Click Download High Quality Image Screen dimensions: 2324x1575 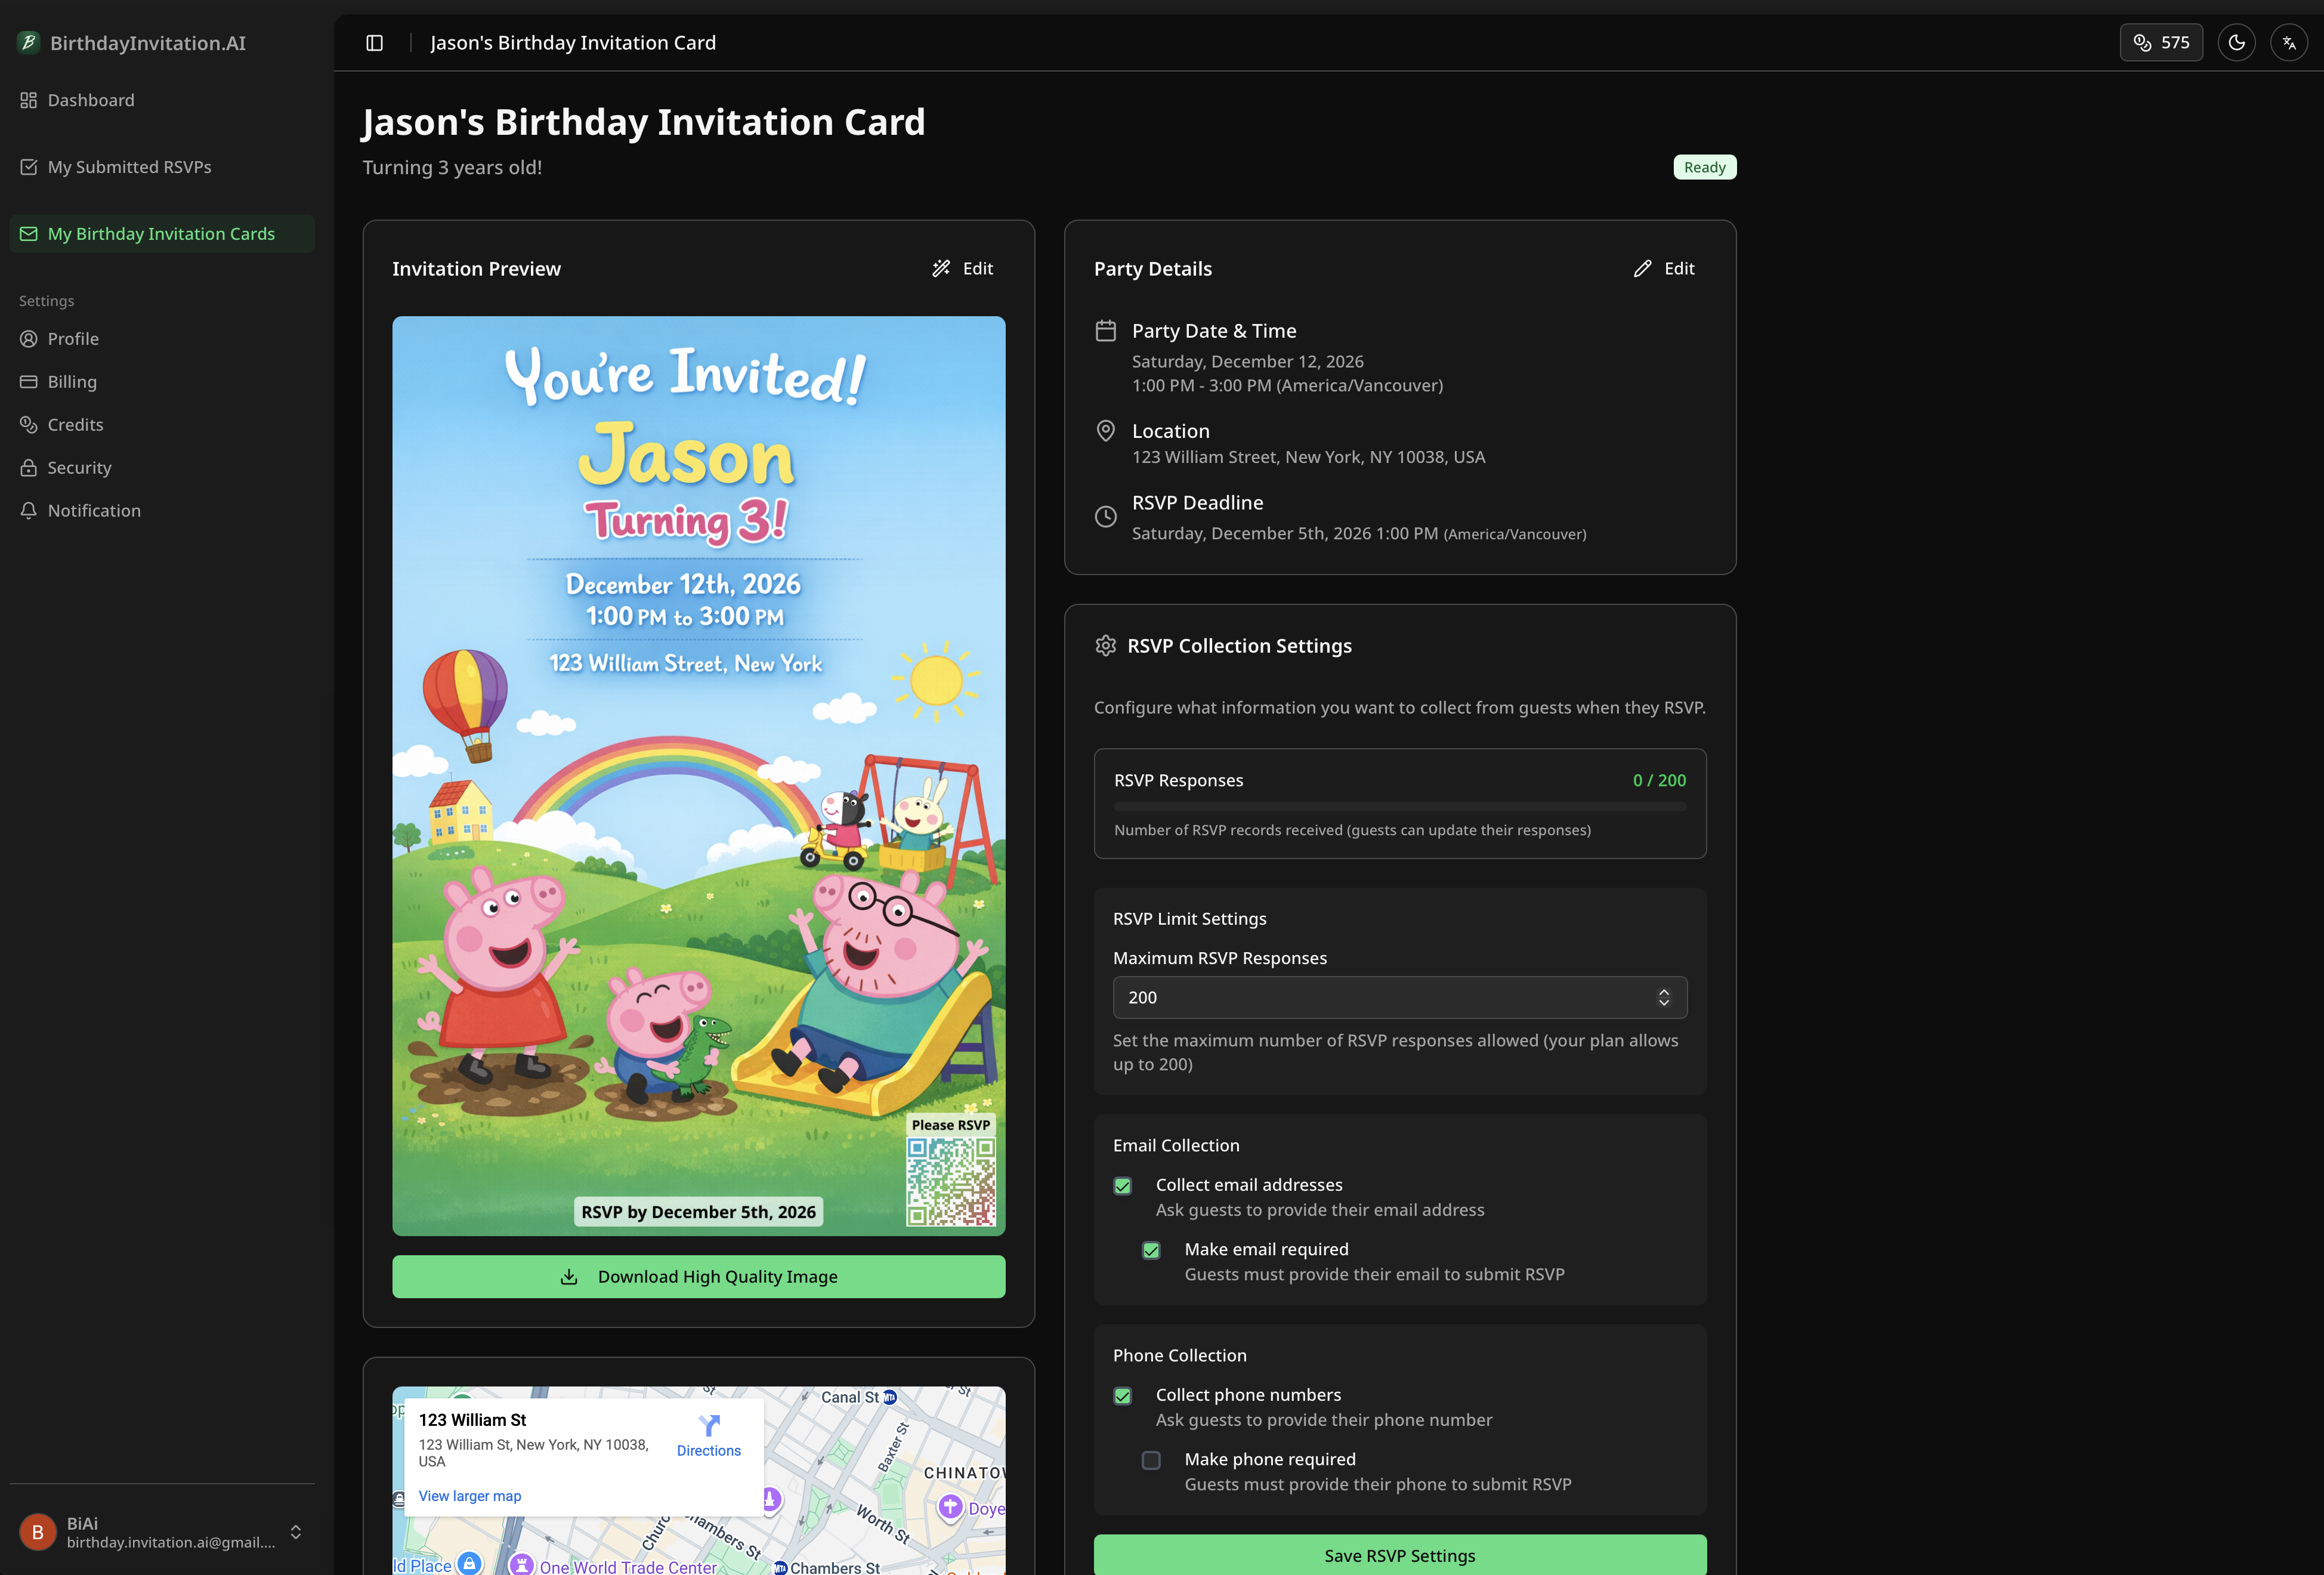click(698, 1276)
